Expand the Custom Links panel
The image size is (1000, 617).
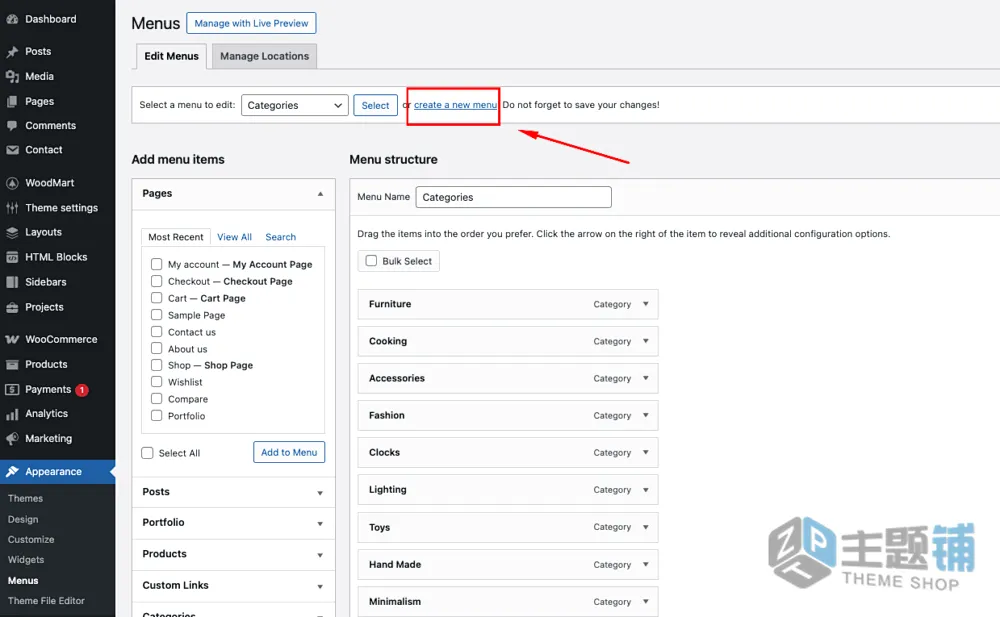click(320, 586)
